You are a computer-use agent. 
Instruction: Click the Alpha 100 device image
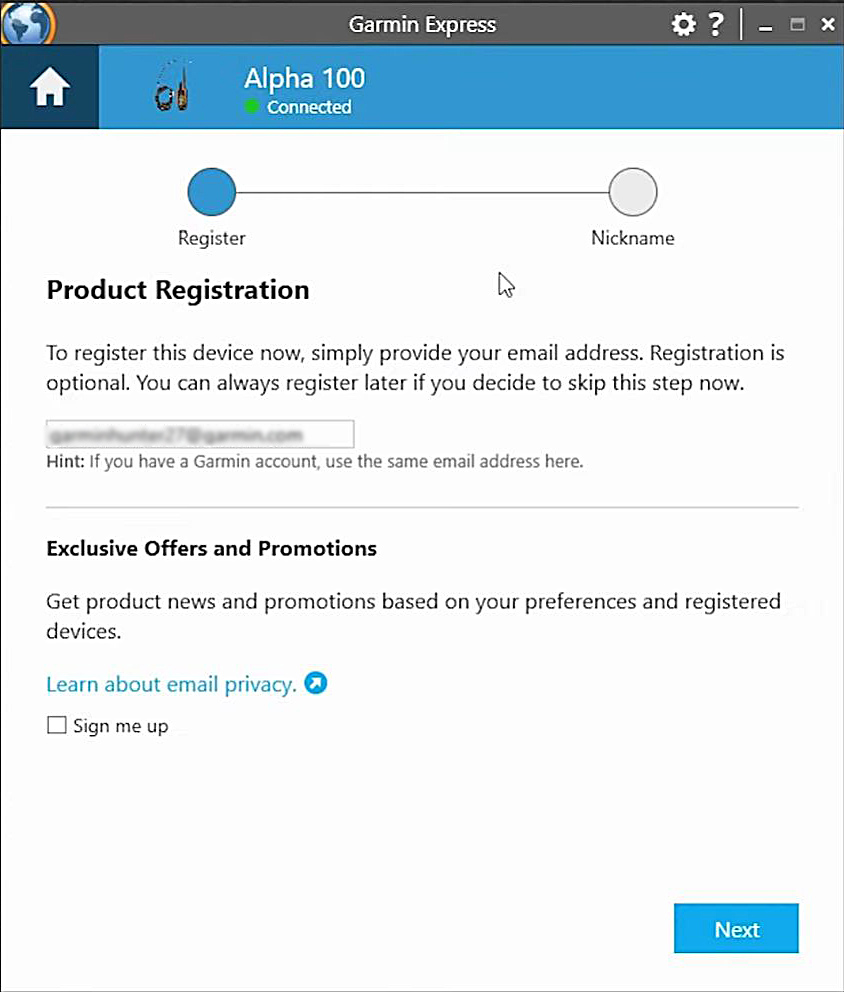[x=171, y=85]
